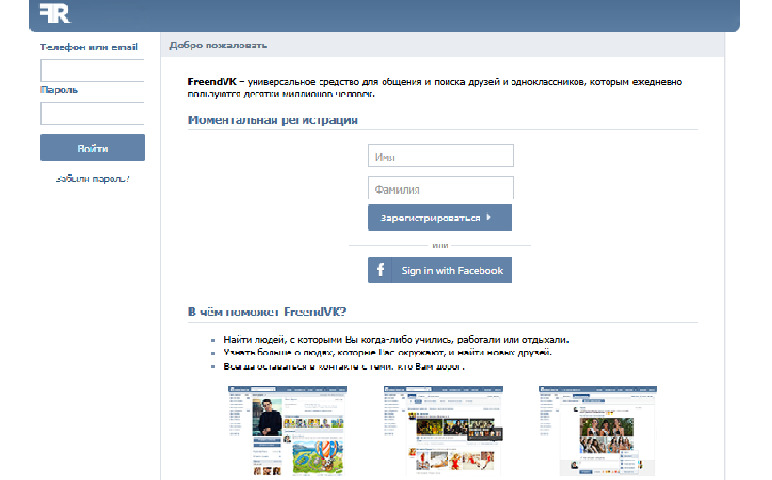Select the 'Найти людей' bullet text
This screenshot has width=772, height=480.
click(396, 340)
